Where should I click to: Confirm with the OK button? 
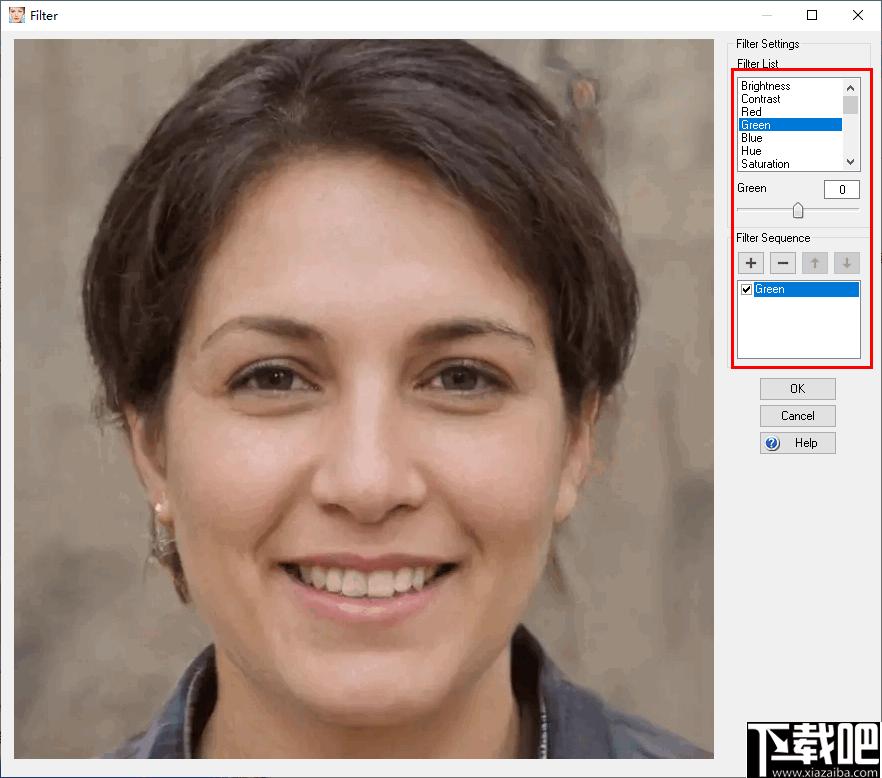click(798, 389)
